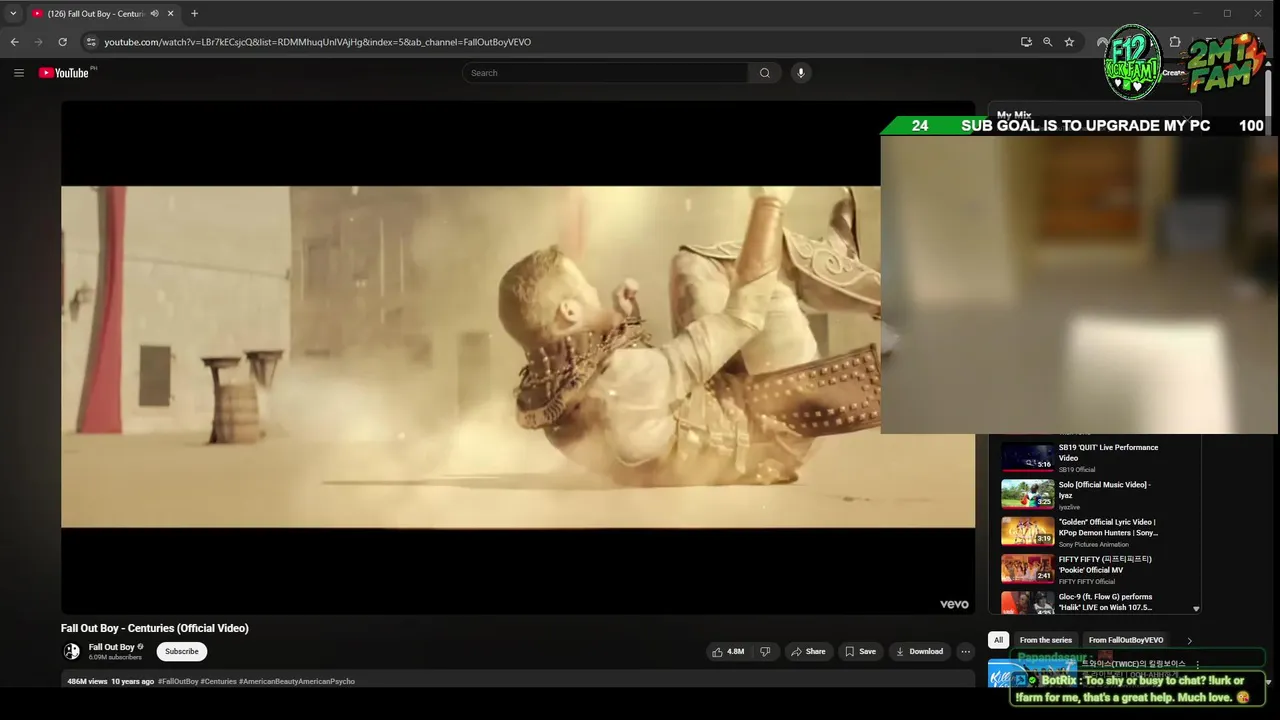Select the From the series chip
The width and height of the screenshot is (1280, 720).
tap(1045, 640)
